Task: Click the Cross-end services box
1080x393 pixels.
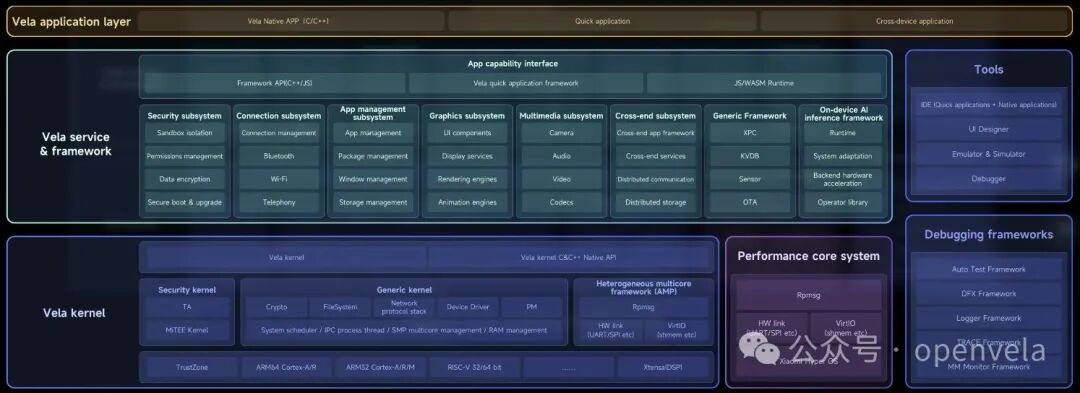Action: coord(656,156)
